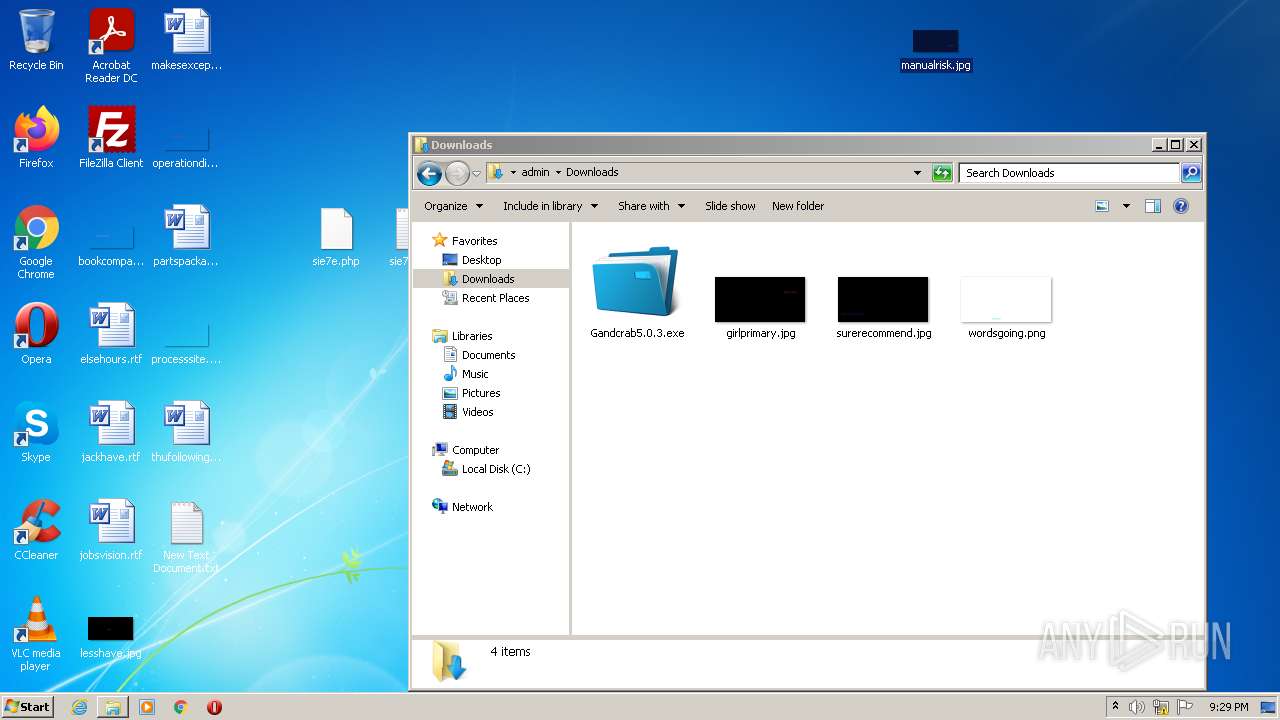Select makesexcep... Word document icon
This screenshot has height=720, width=1280.
coord(186,40)
